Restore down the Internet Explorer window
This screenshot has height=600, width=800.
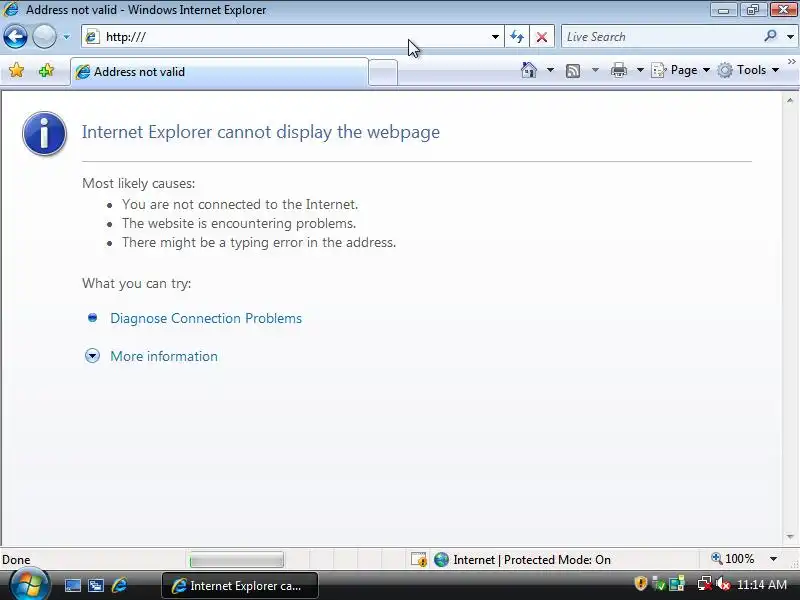[753, 10]
